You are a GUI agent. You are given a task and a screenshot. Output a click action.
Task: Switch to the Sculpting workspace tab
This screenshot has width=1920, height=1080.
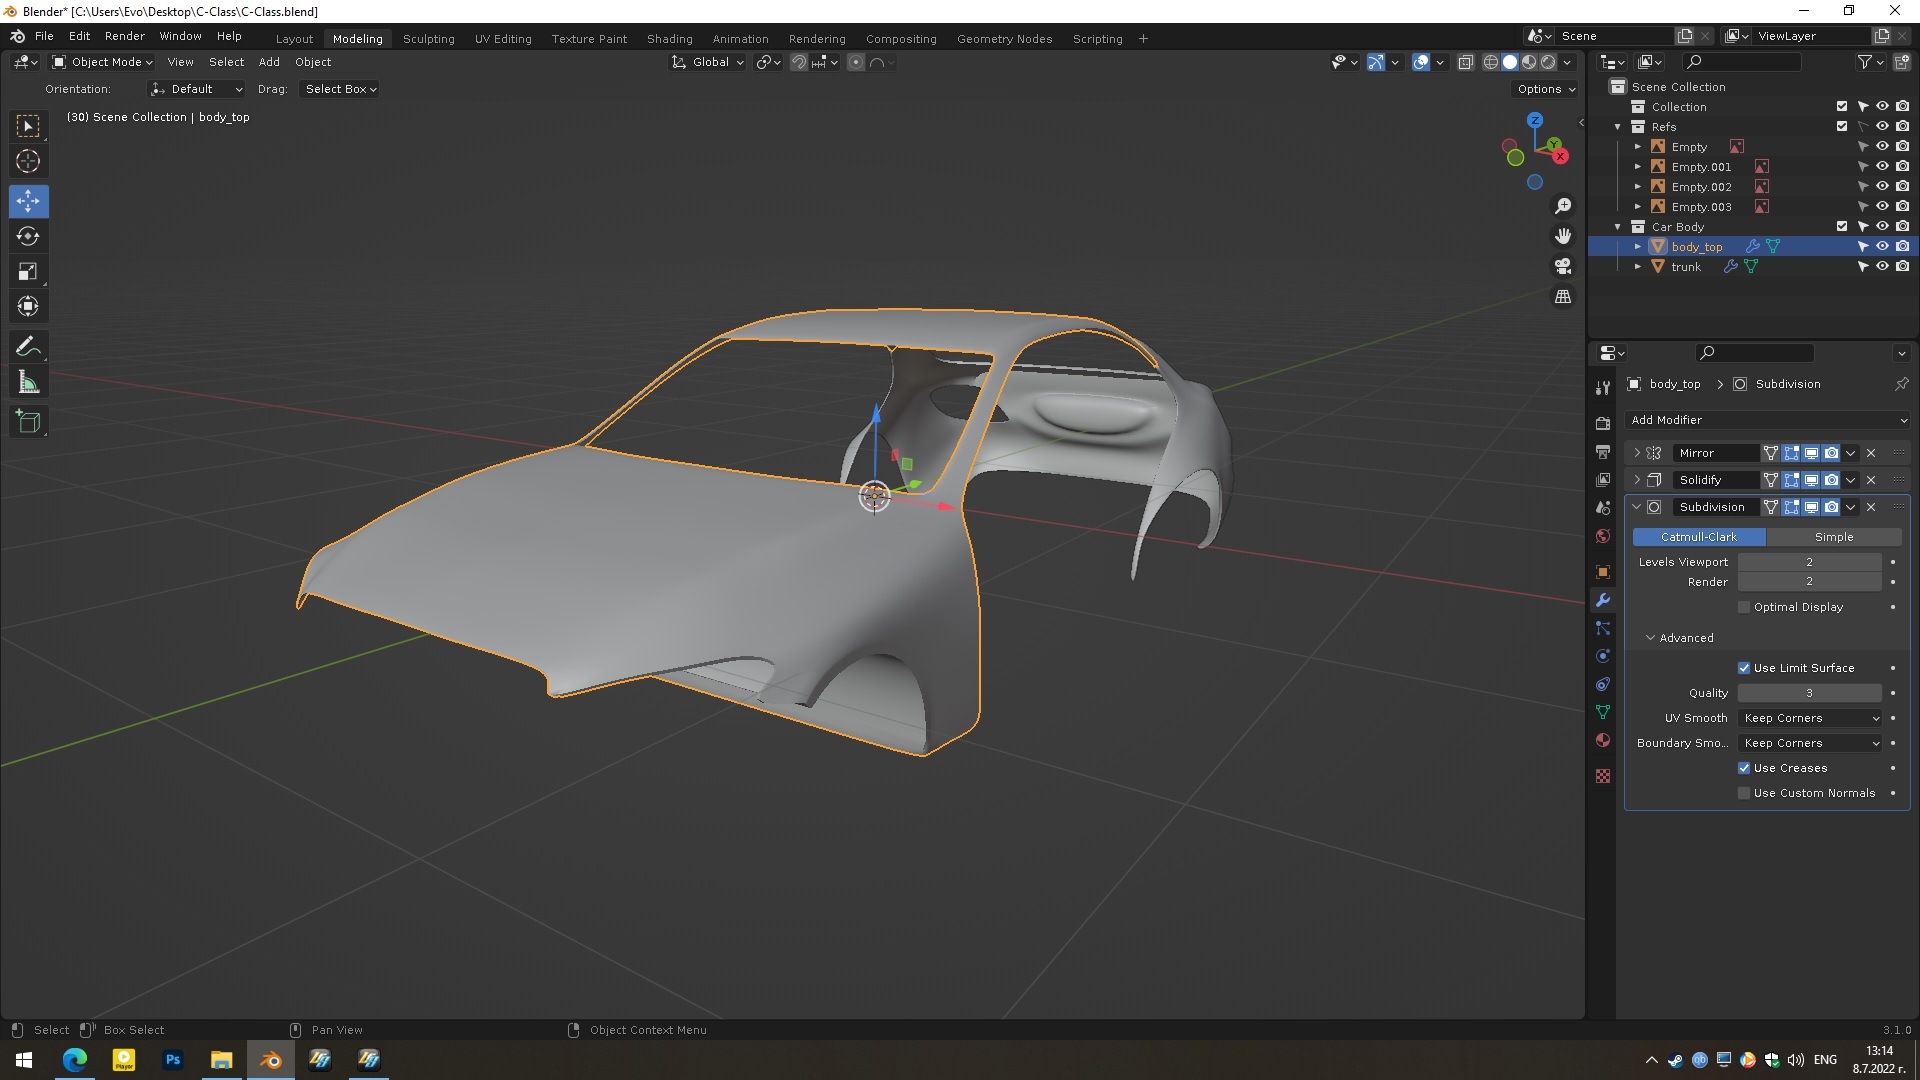coord(428,38)
